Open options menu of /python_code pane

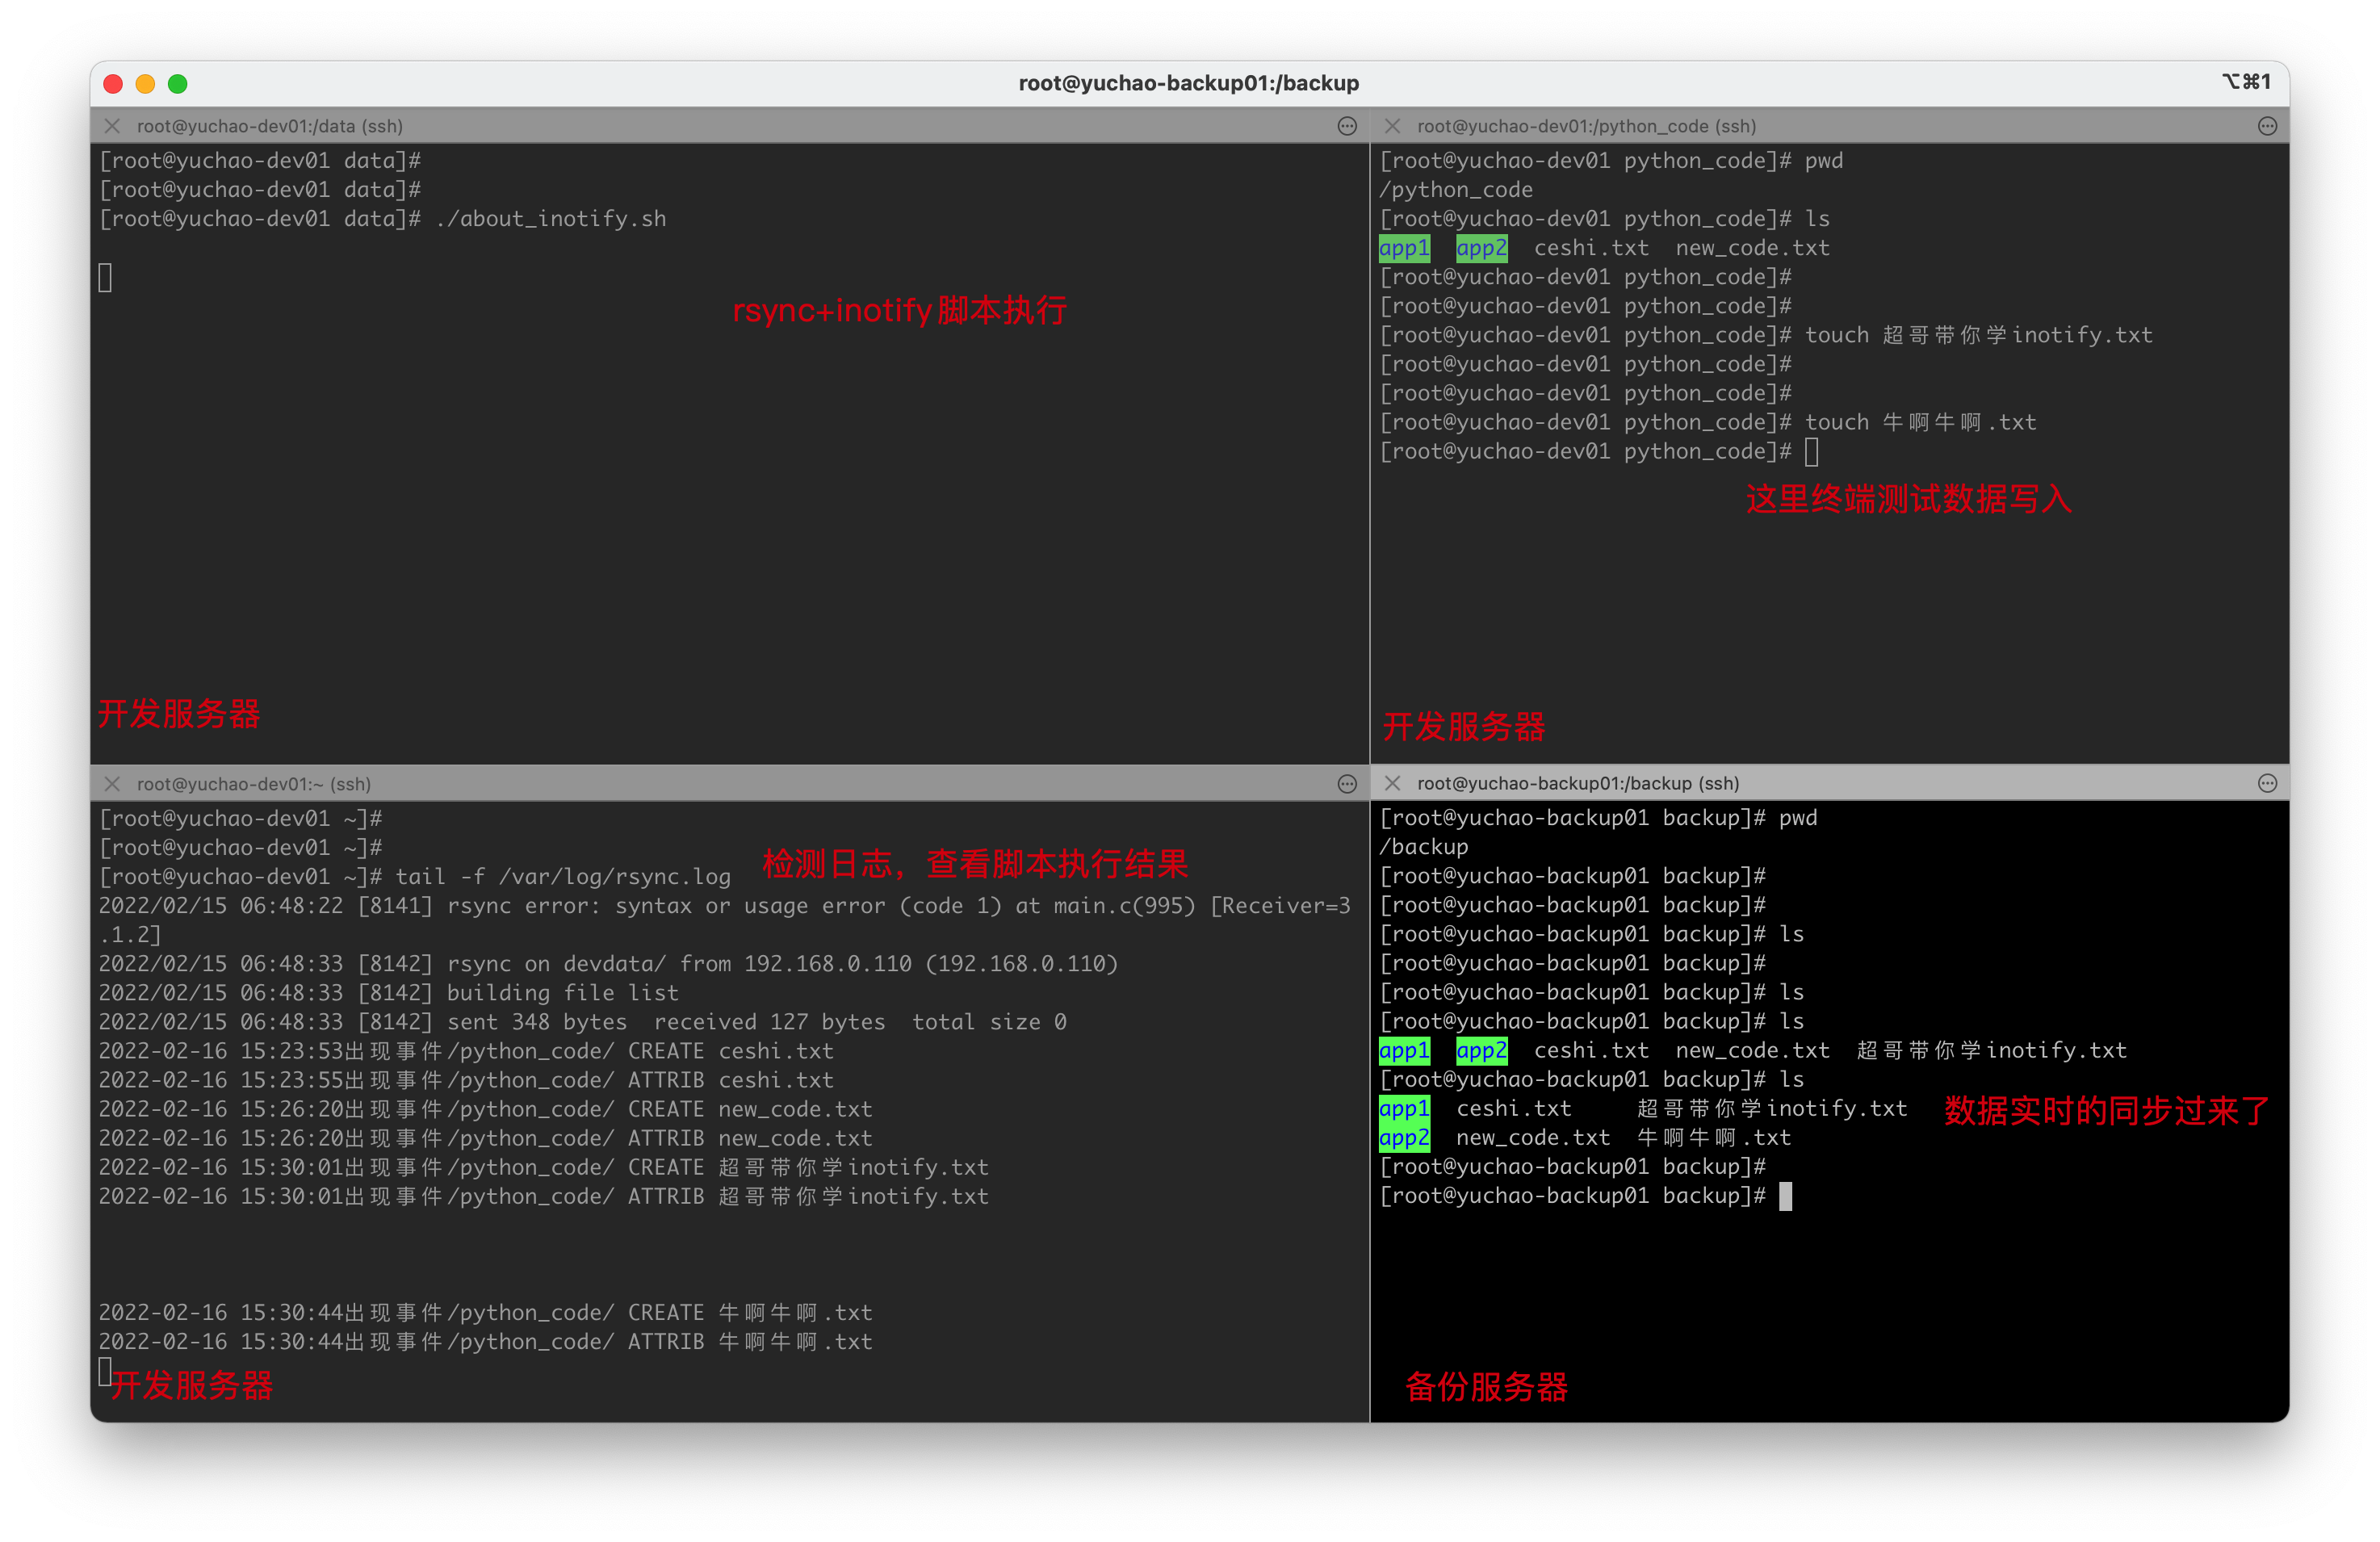point(2267,126)
